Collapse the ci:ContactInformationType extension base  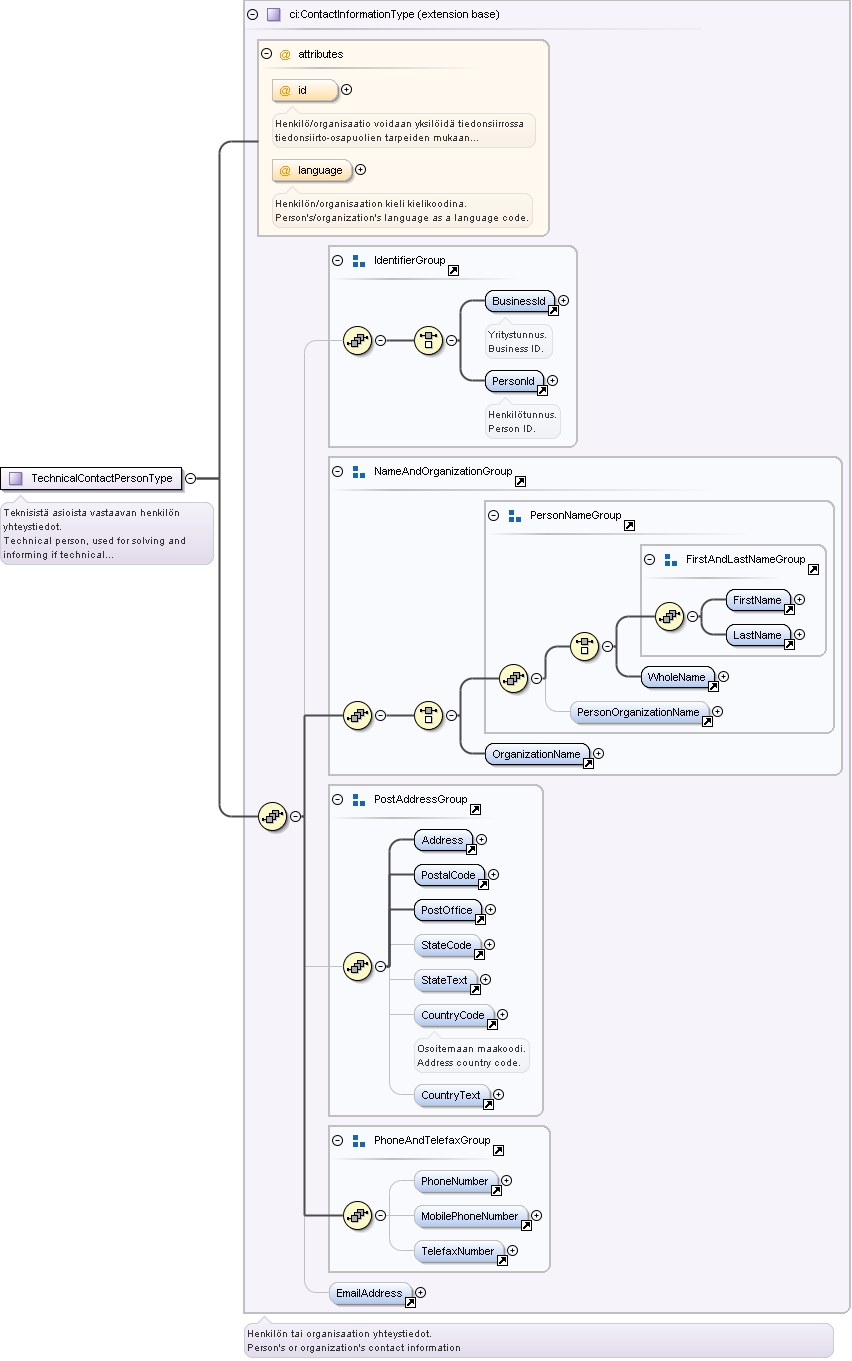(253, 15)
